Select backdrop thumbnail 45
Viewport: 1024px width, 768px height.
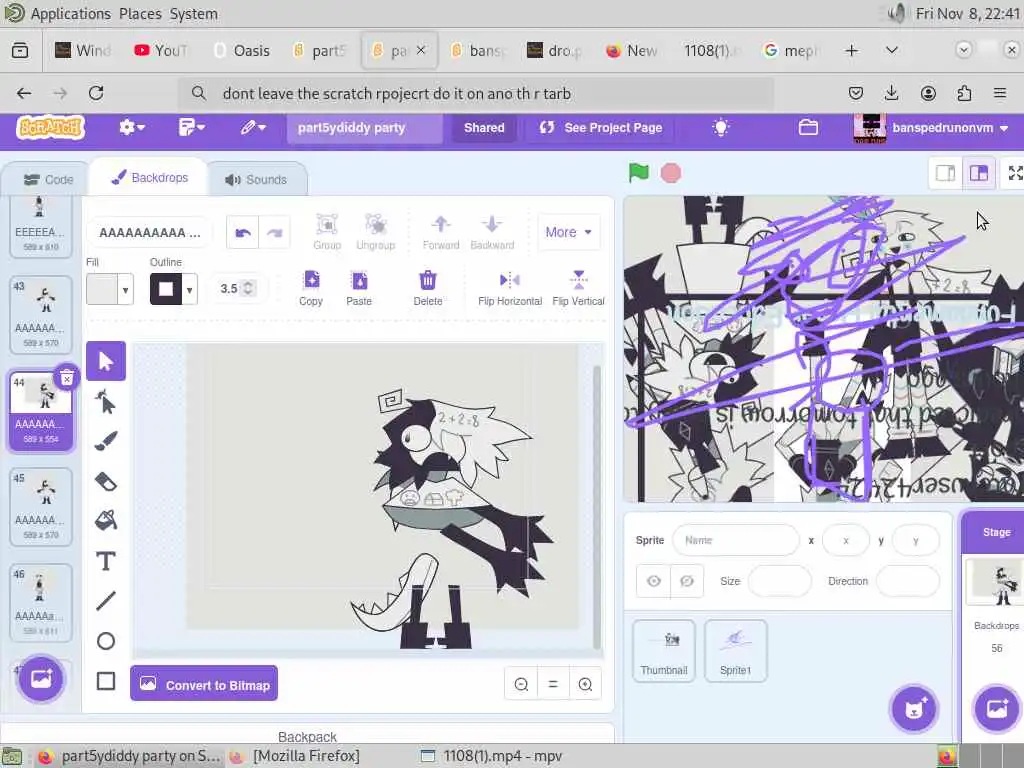pos(41,506)
